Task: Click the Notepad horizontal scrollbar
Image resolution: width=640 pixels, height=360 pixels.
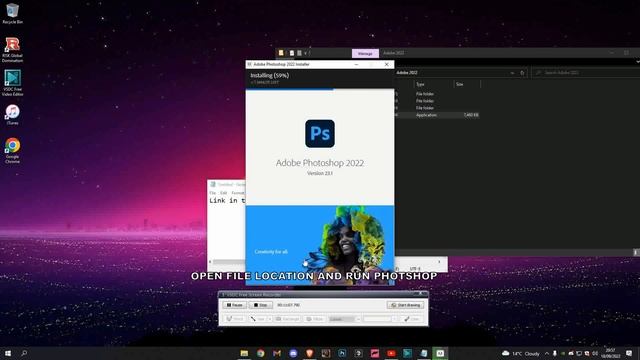Action: tap(228, 262)
